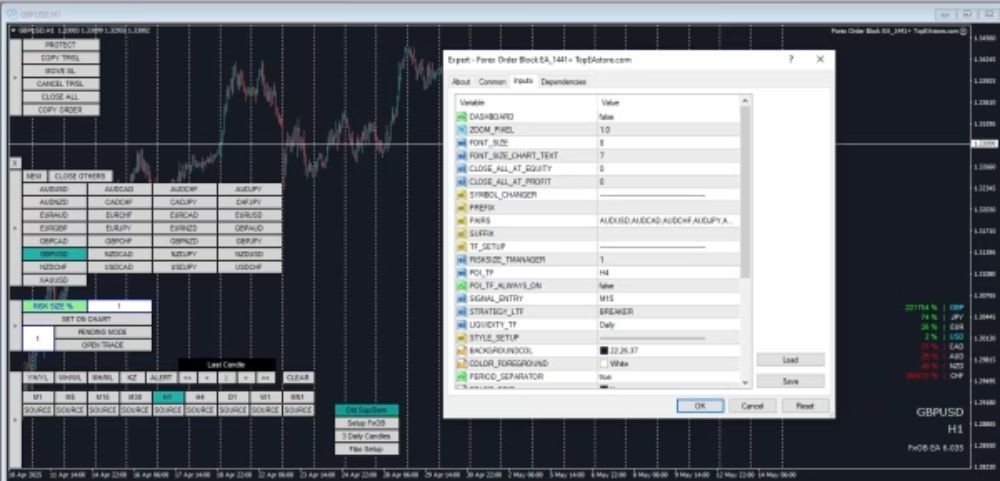Click the ZOOM_PIXEL variable type icon

pyautogui.click(x=462, y=130)
